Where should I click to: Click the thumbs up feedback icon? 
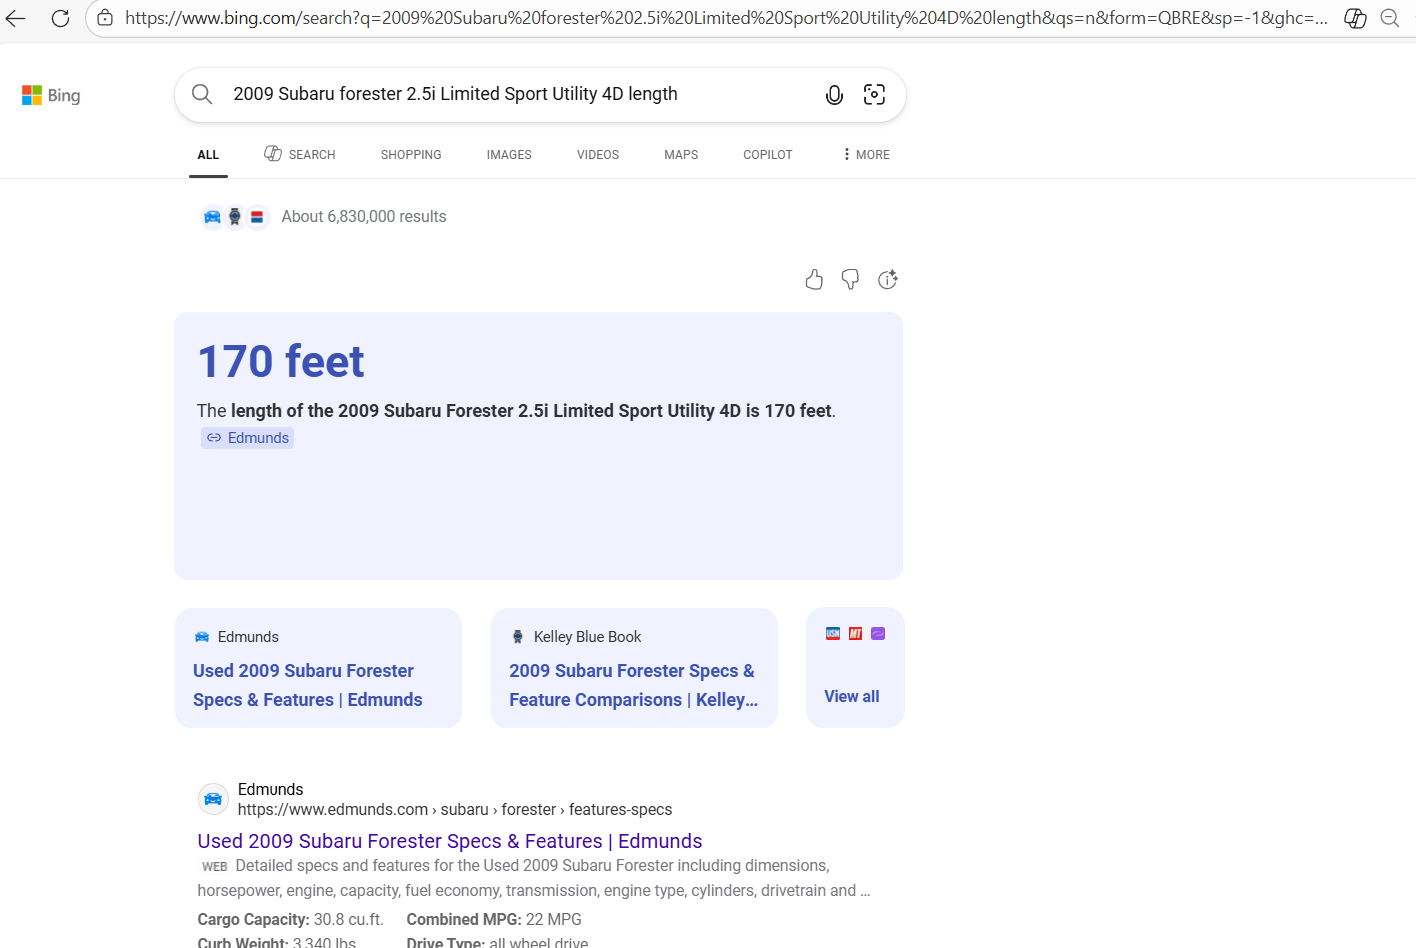pyautogui.click(x=814, y=280)
